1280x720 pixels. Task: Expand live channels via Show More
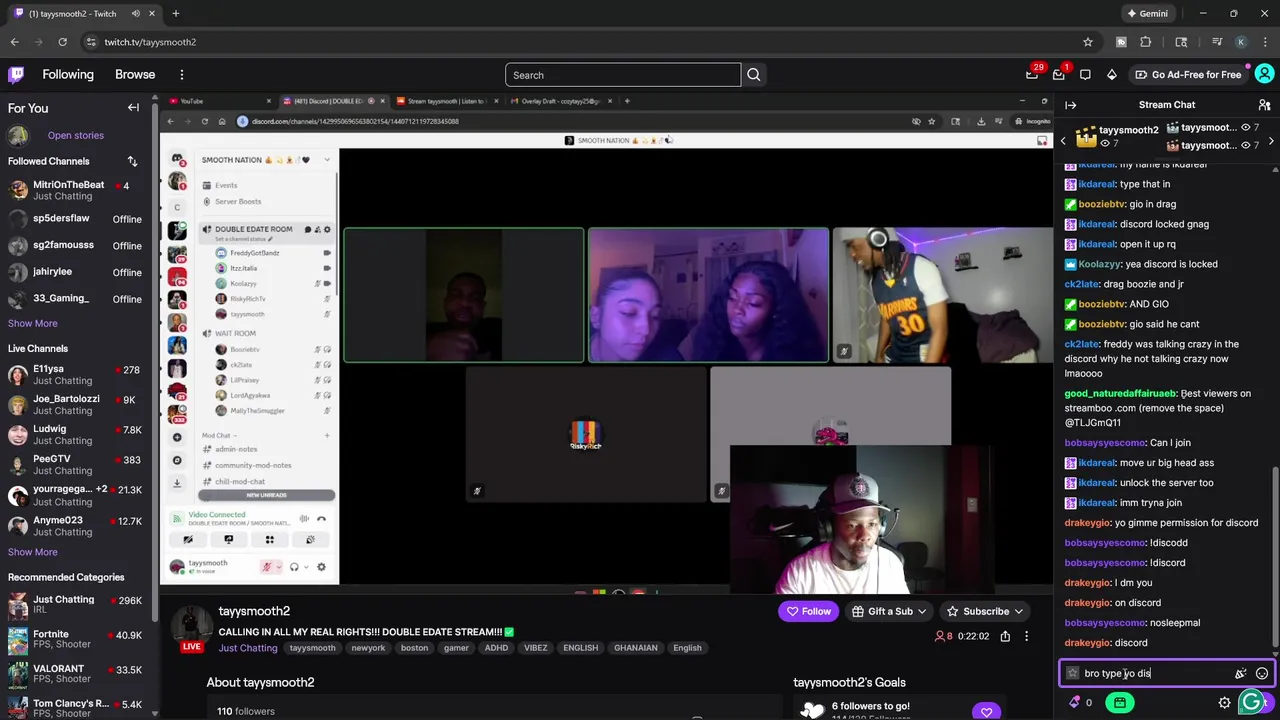coord(33,552)
